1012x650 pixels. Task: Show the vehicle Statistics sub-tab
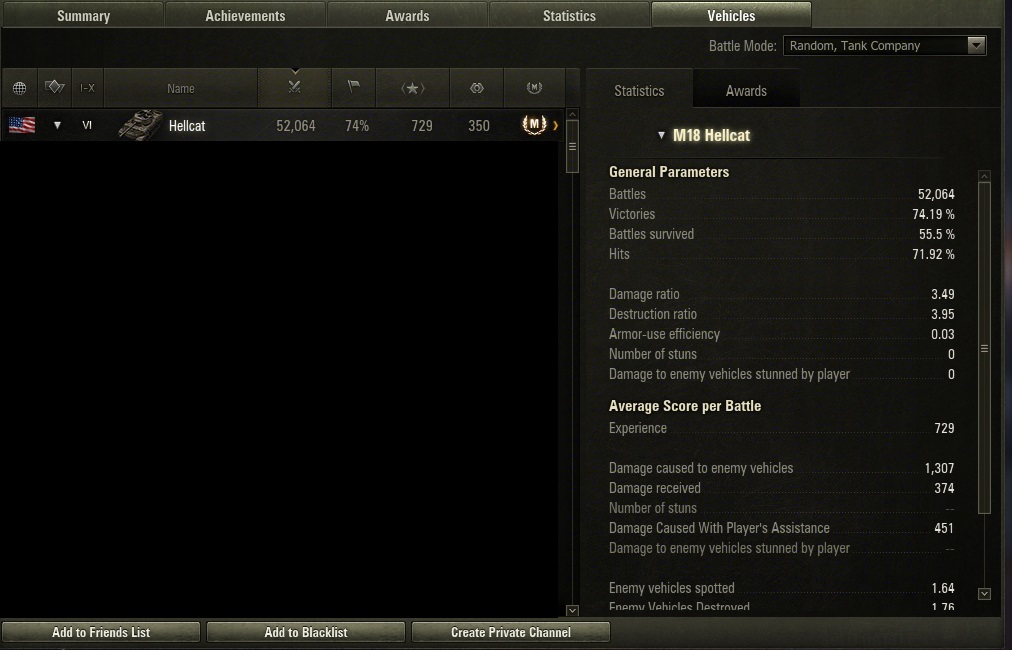(639, 90)
